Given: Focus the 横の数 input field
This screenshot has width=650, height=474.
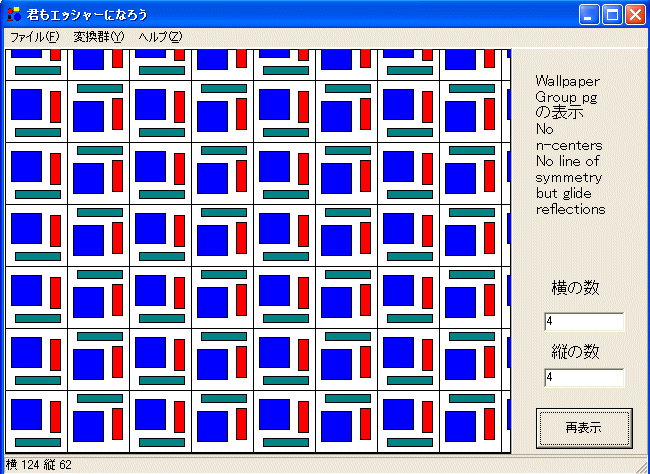Looking at the screenshot, I should pos(584,322).
